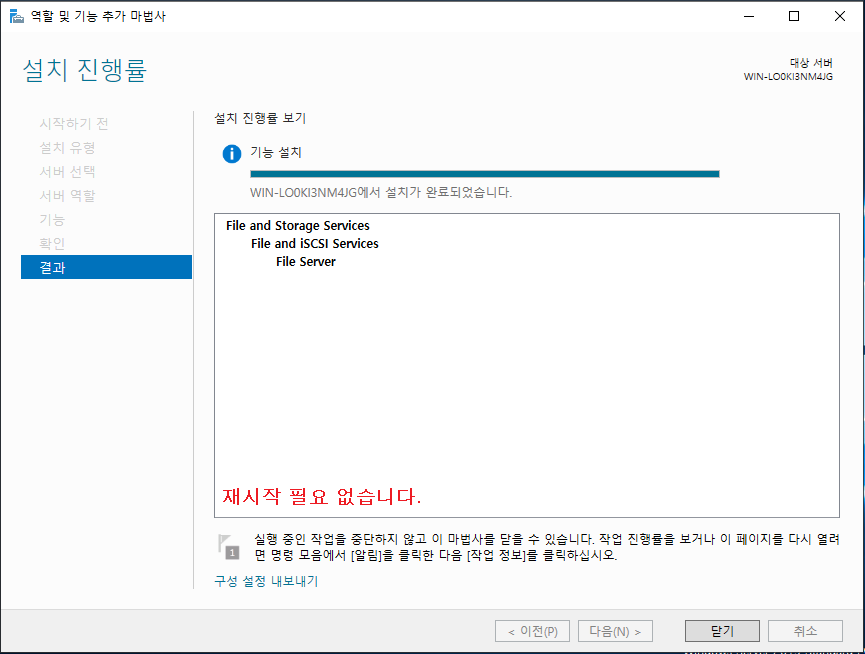Click the red 재시작 필요 없습니다 text
Image resolution: width=865 pixels, height=654 pixels.
[x=322, y=496]
